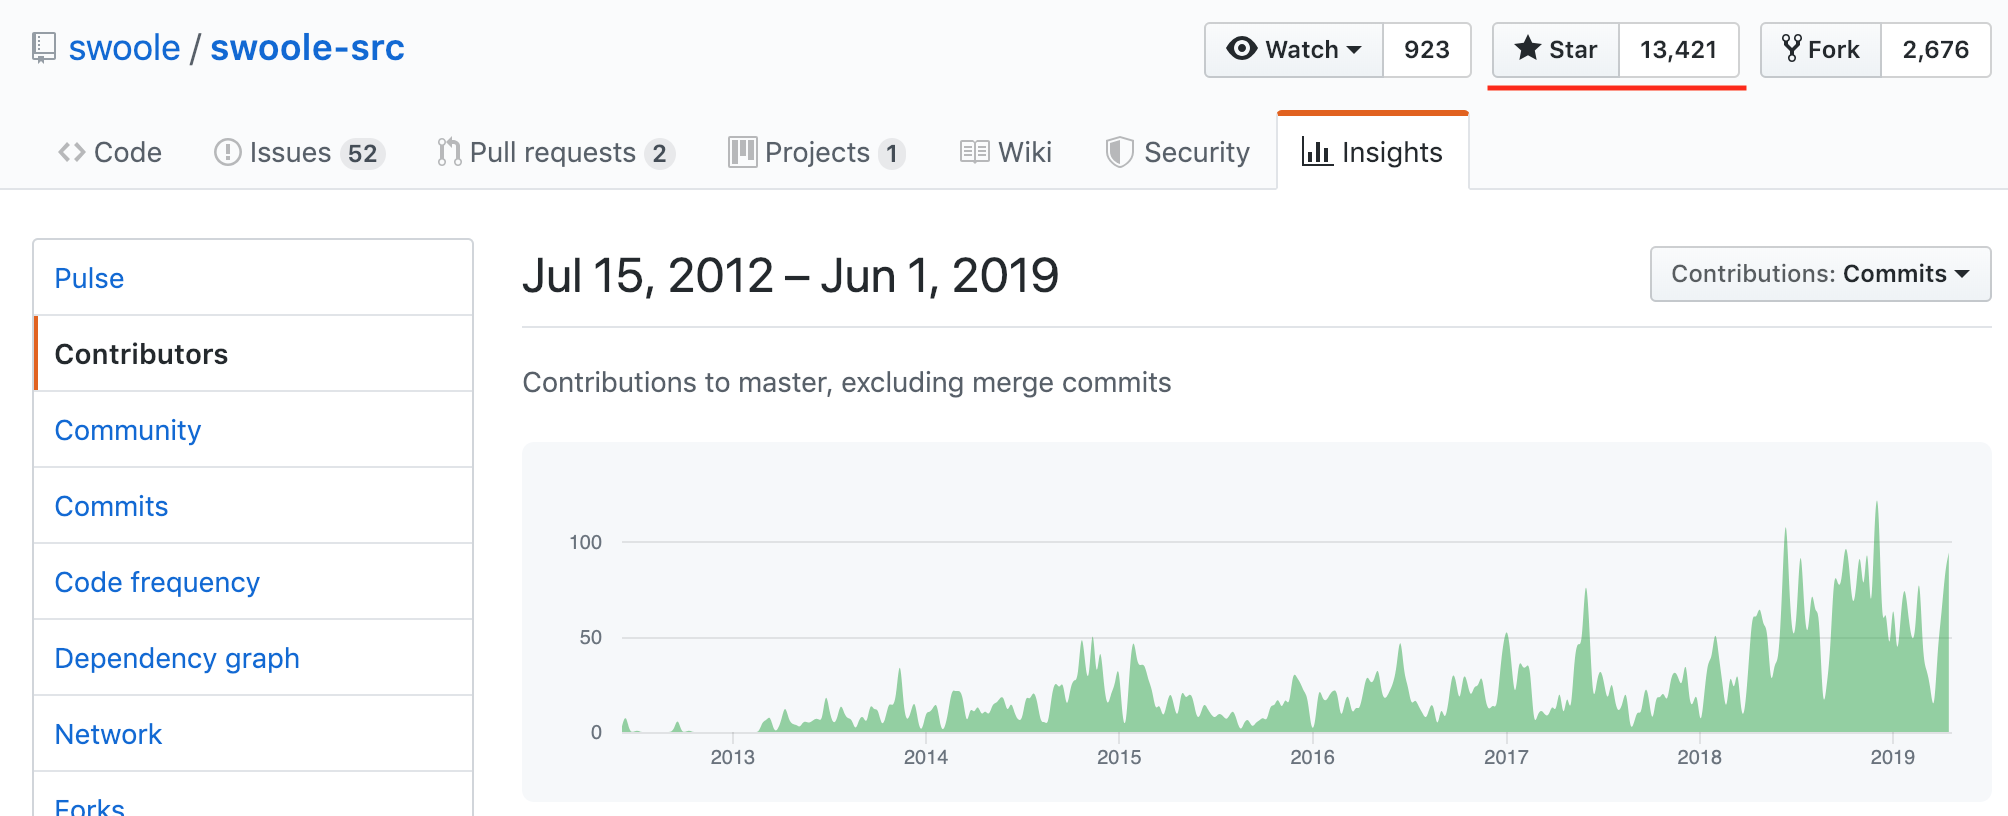Open the Code tab
2008x816 pixels.
(x=110, y=152)
